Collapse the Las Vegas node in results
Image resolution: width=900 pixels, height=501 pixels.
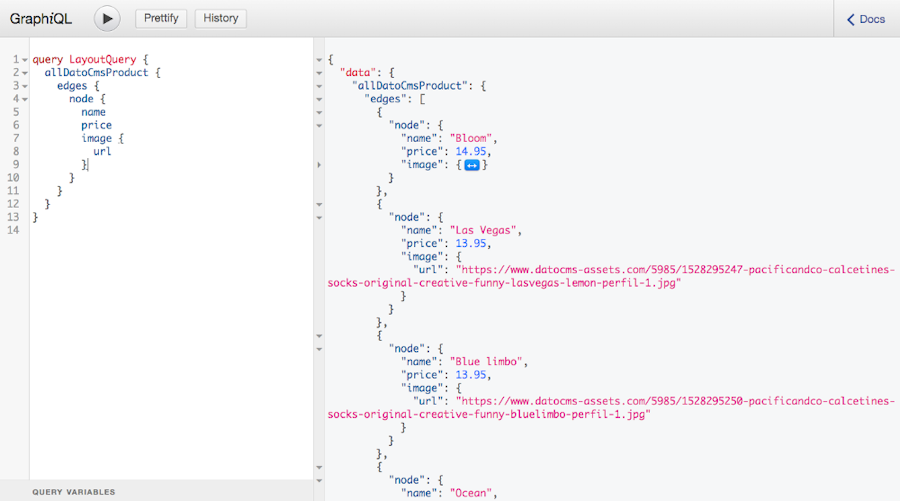[319, 217]
